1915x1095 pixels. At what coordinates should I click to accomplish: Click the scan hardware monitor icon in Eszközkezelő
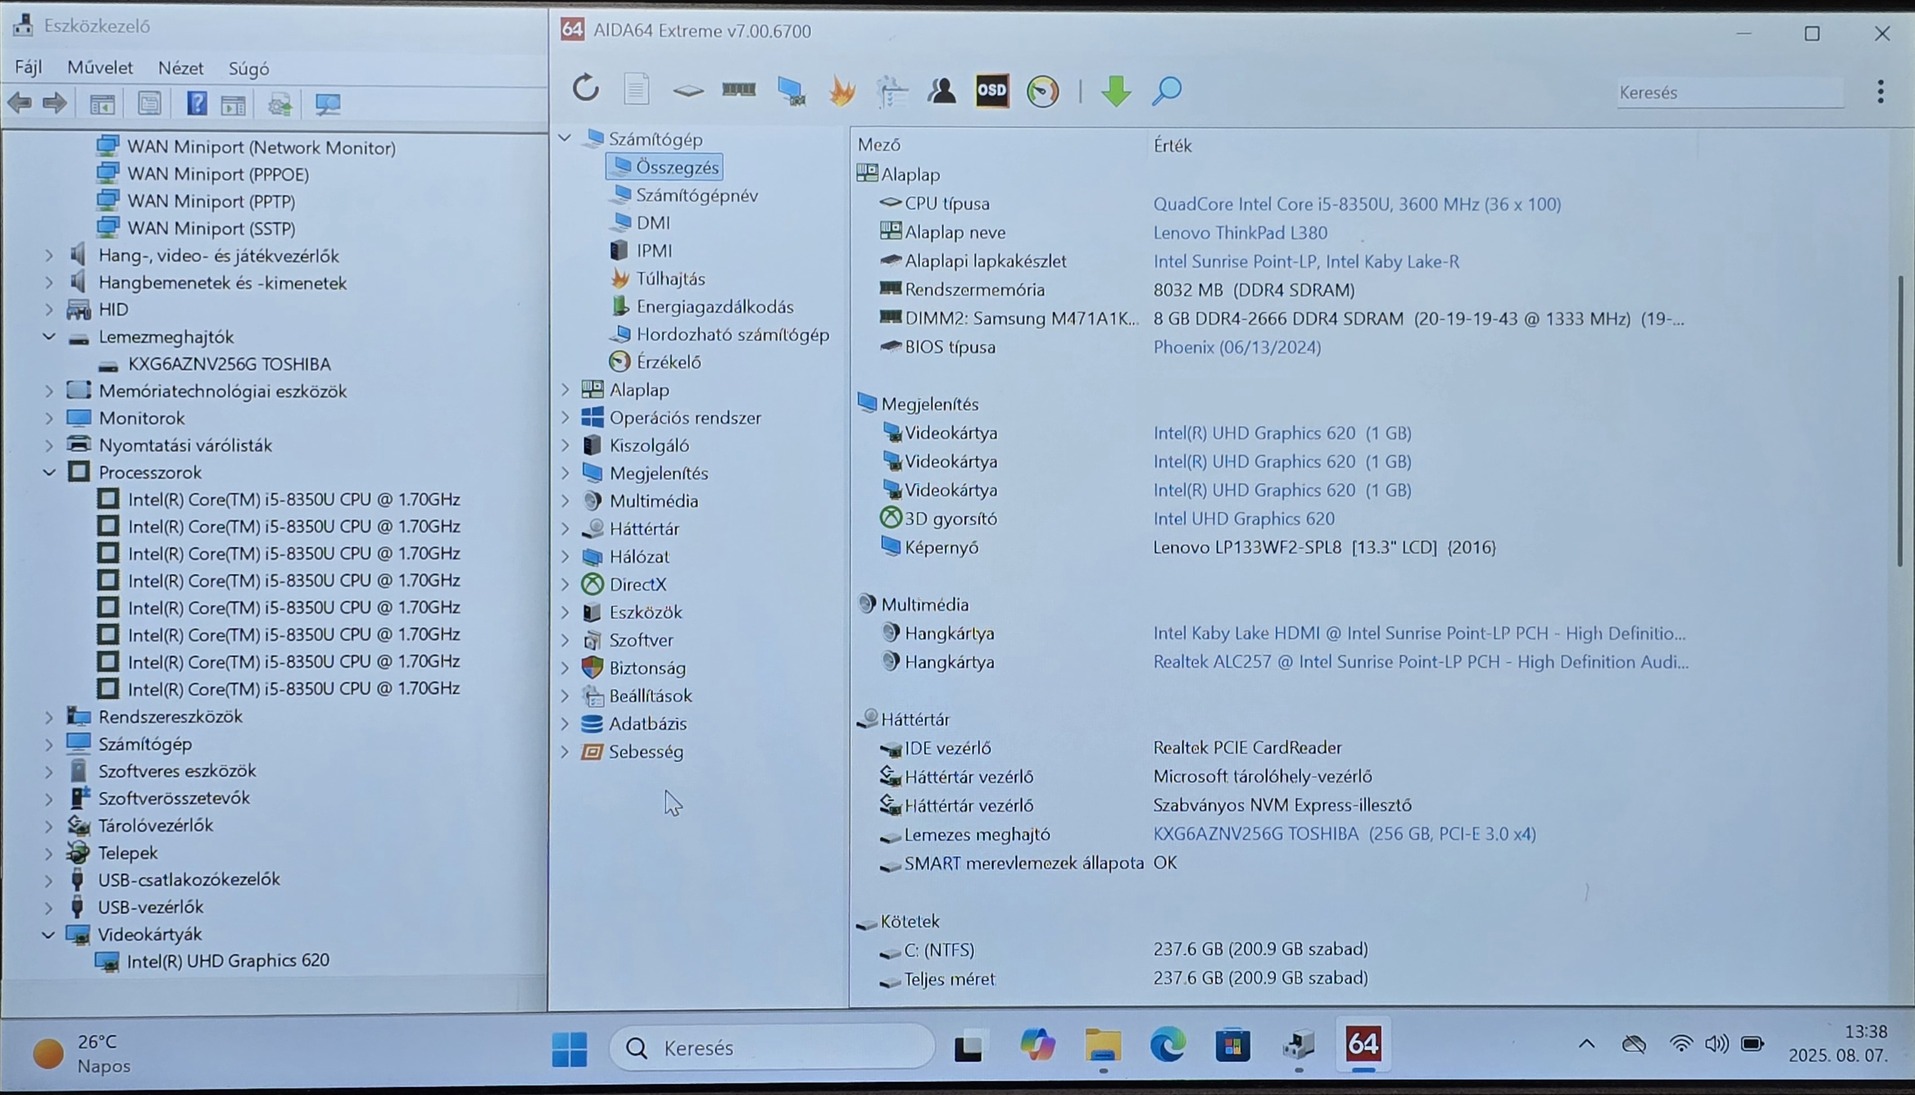[327, 103]
